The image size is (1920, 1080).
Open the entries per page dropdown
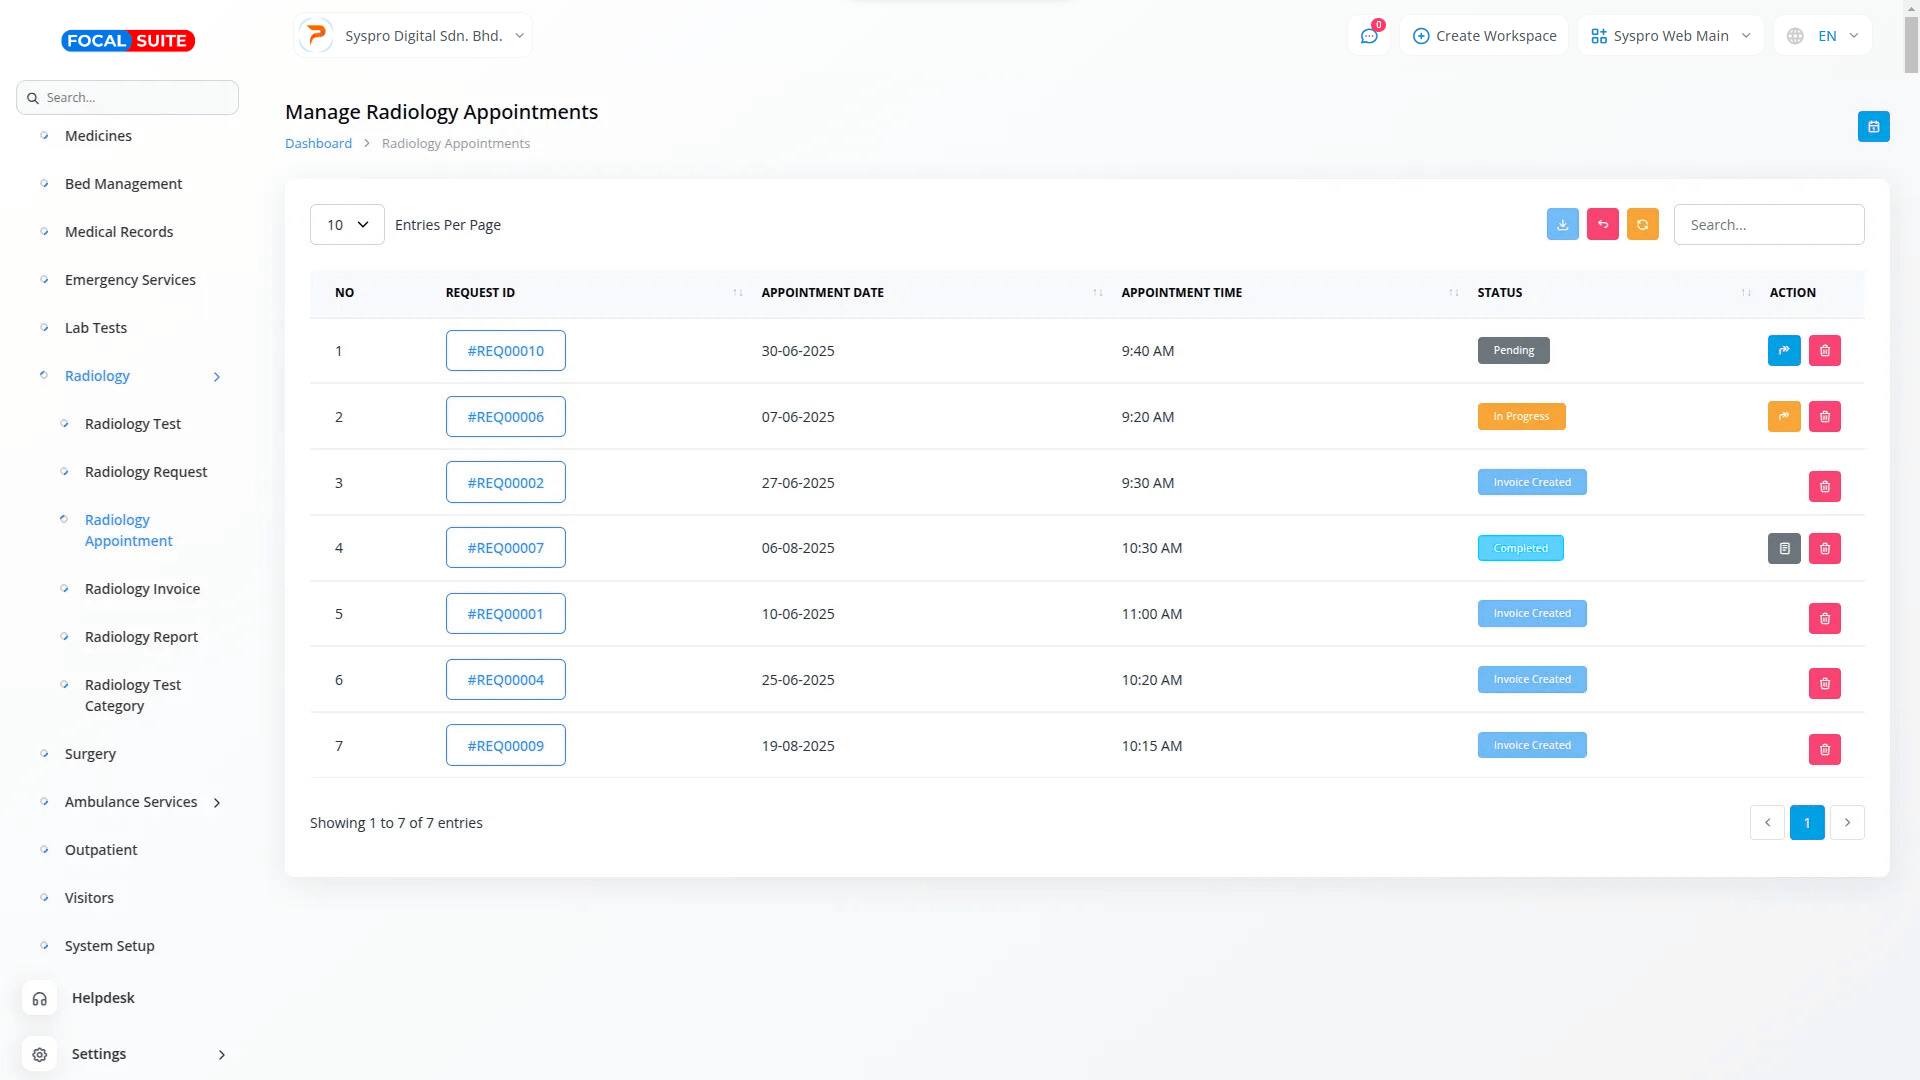click(x=347, y=225)
